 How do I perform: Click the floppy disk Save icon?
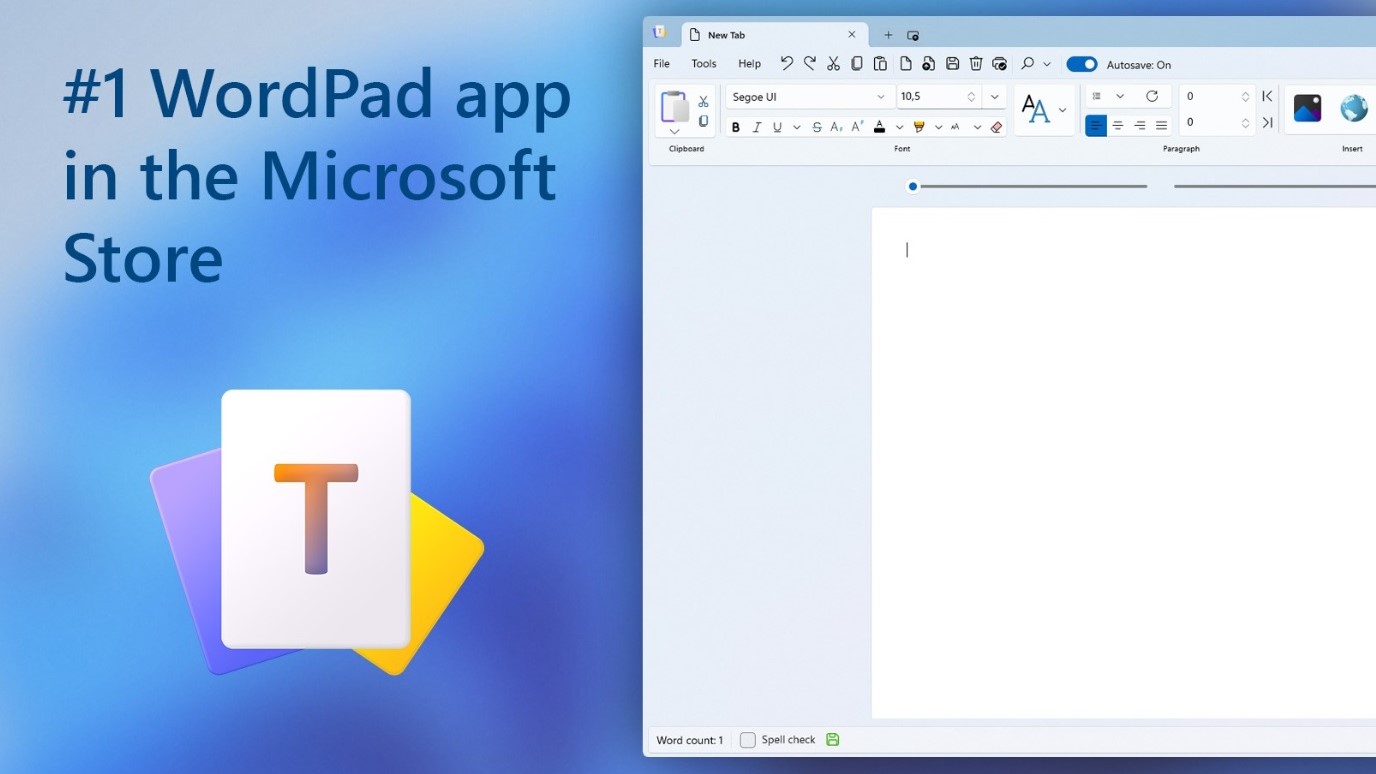[952, 64]
